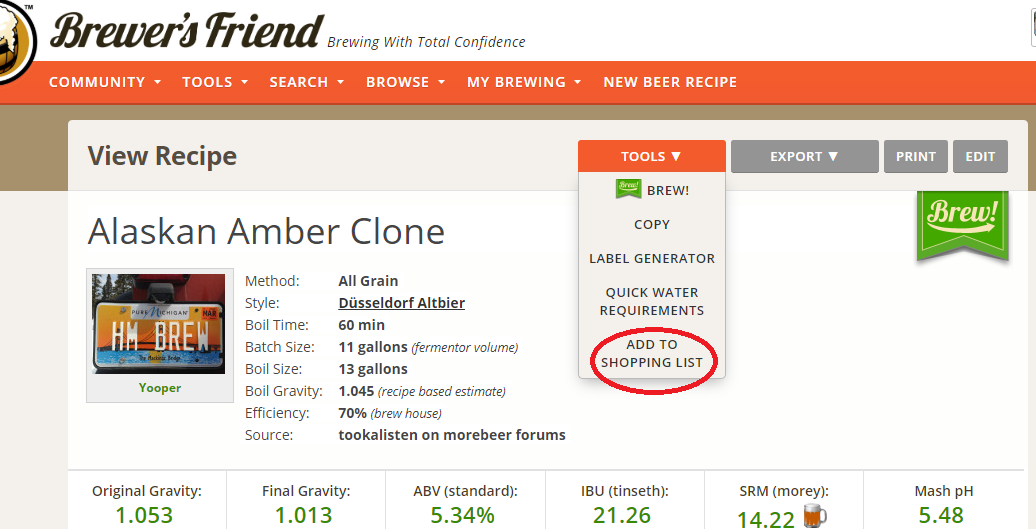Screen dimensions: 1036x529
Task: Expand the Browse navigation menu
Action: pos(405,82)
